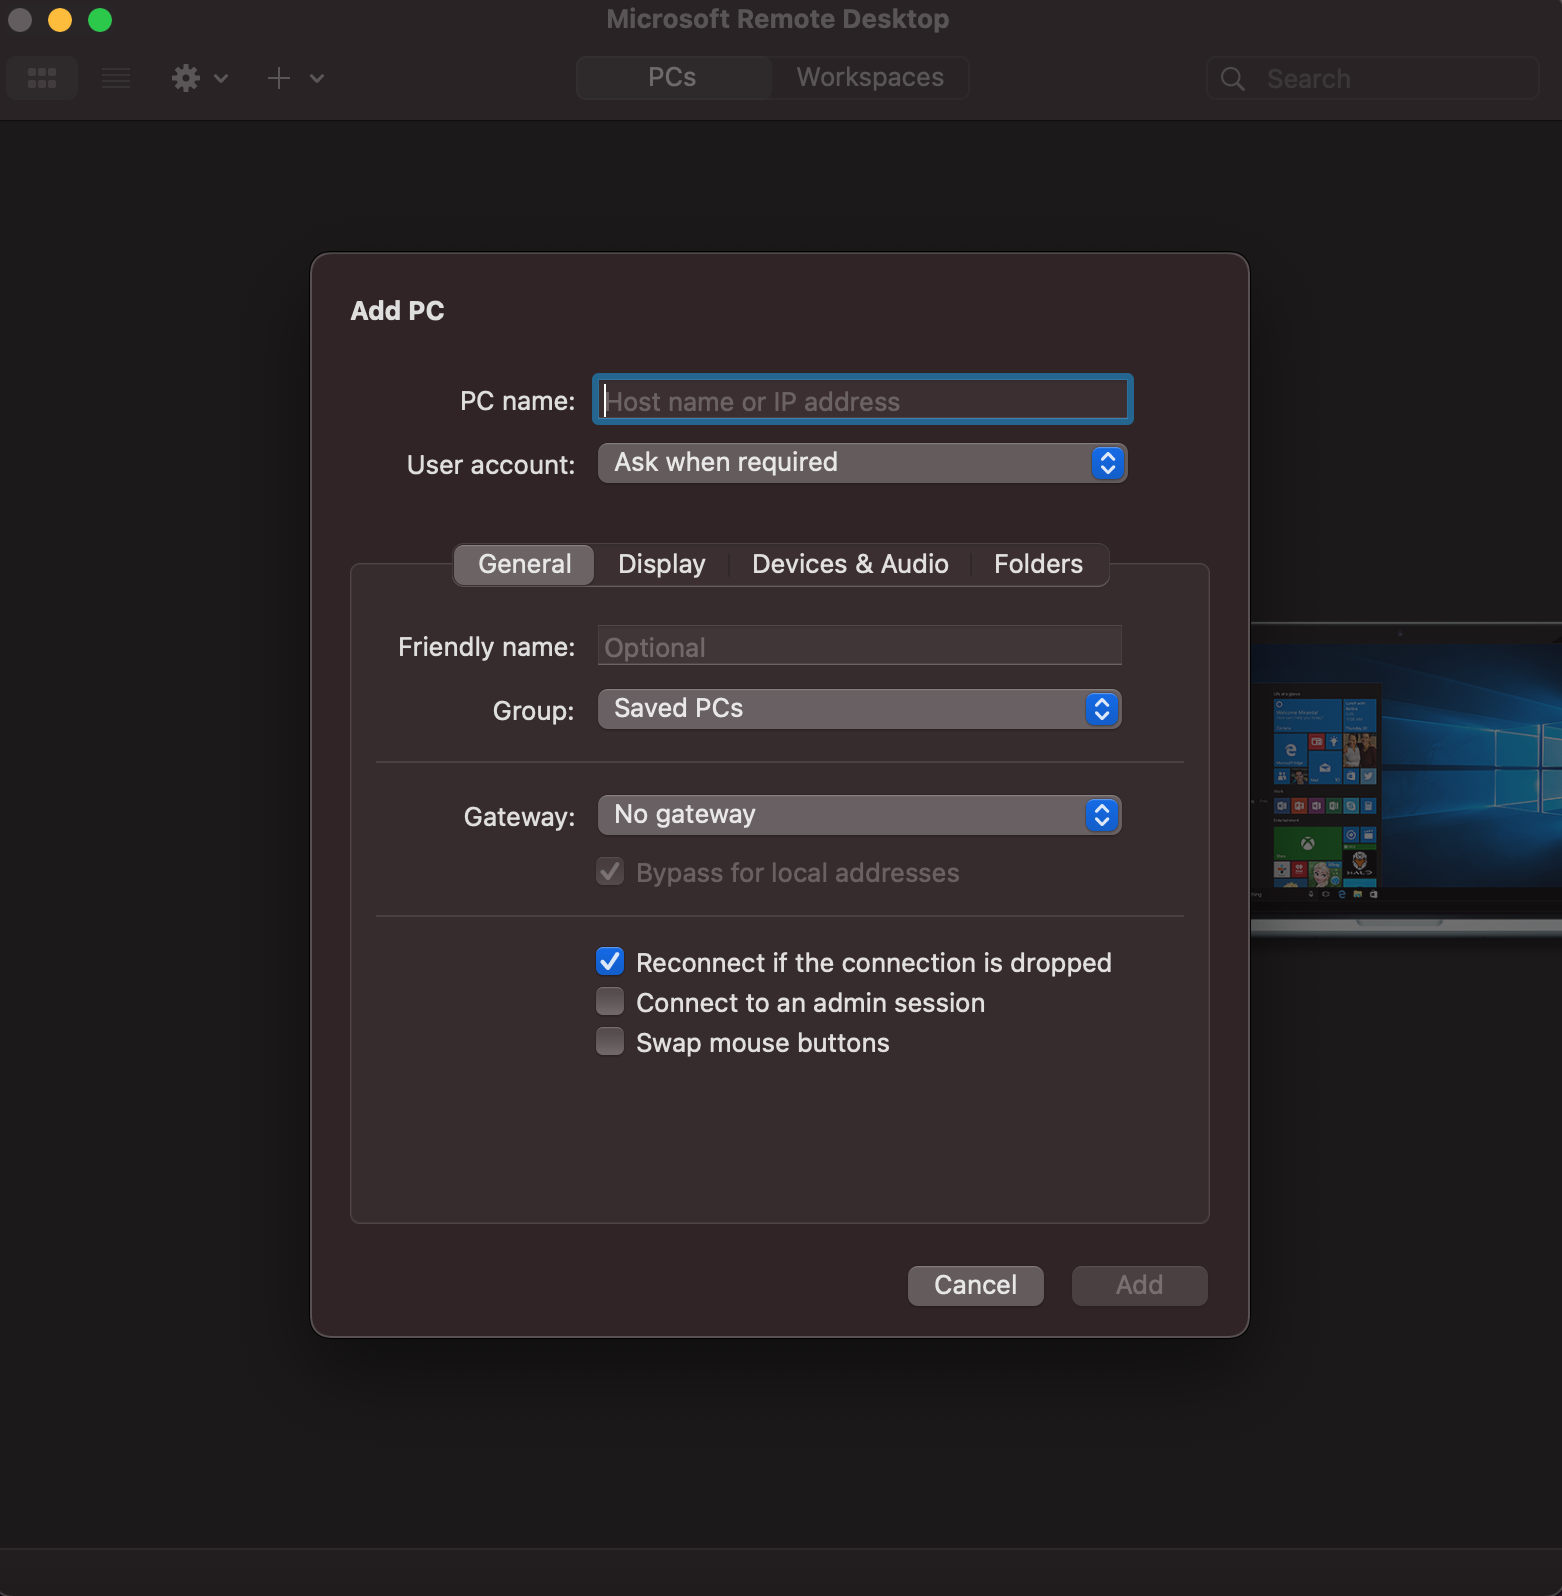The height and width of the screenshot is (1596, 1562).
Task: Click the green zoom window button
Action: click(100, 20)
